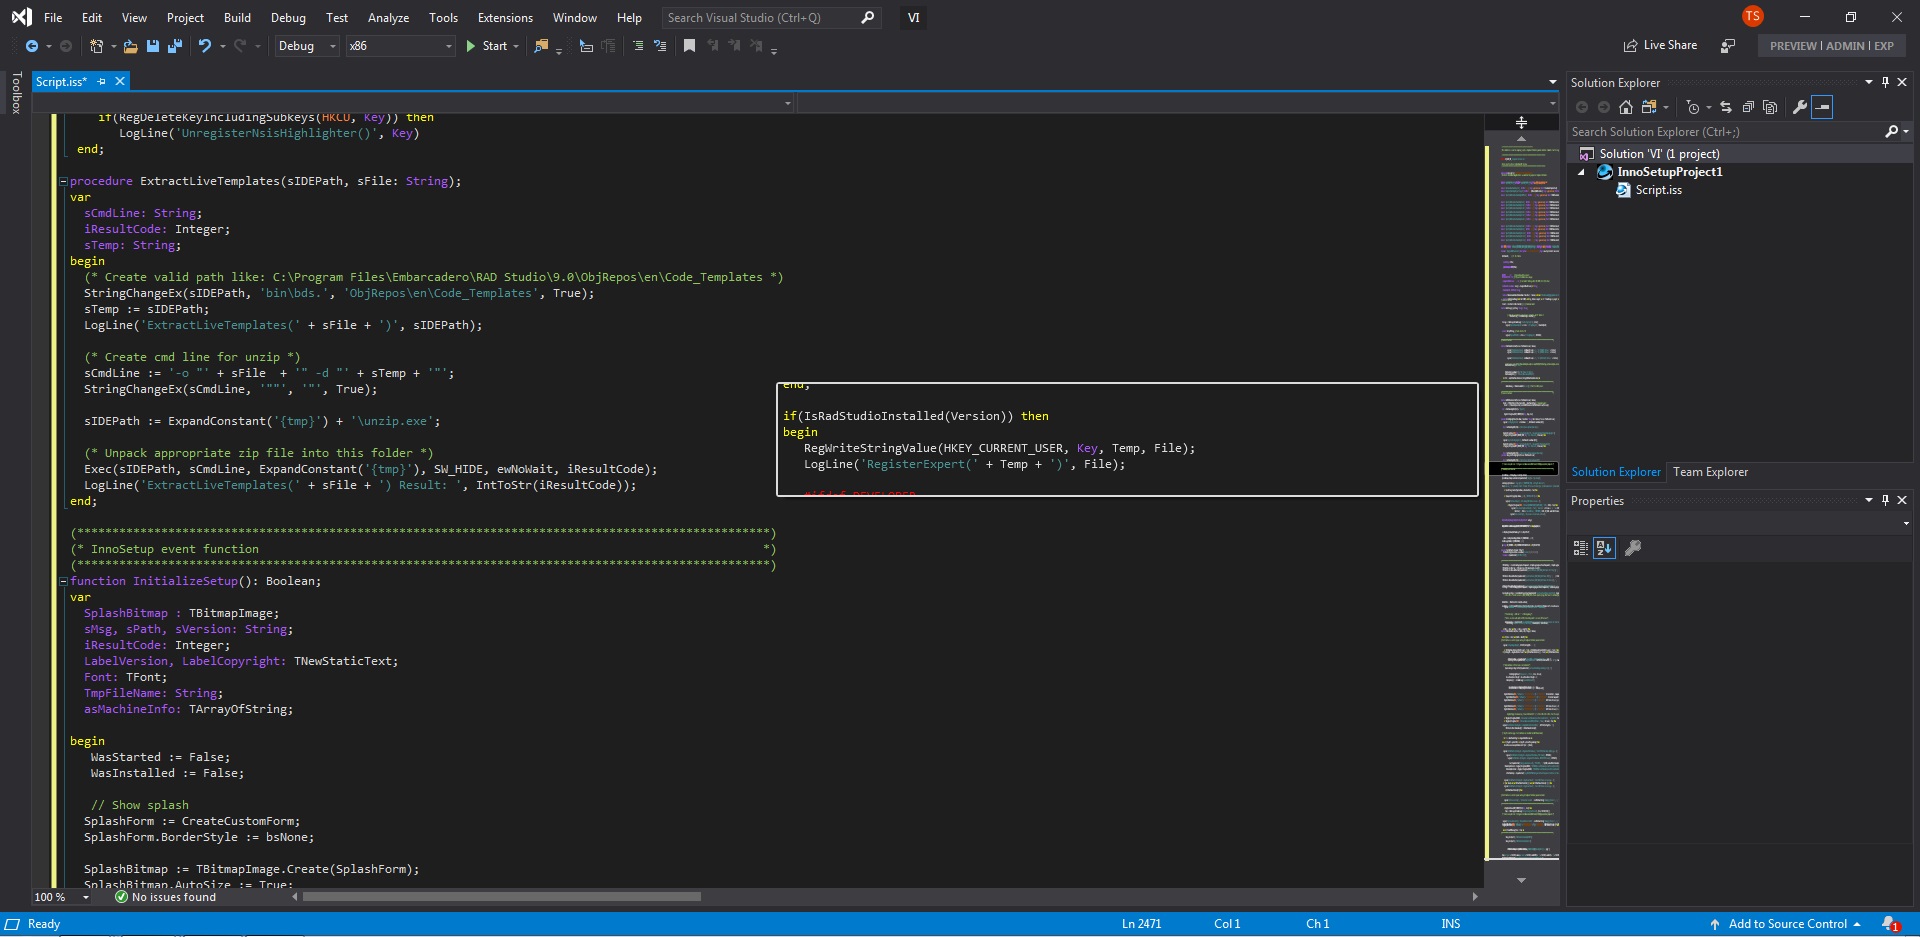Click the Undo arrow icon

point(205,46)
